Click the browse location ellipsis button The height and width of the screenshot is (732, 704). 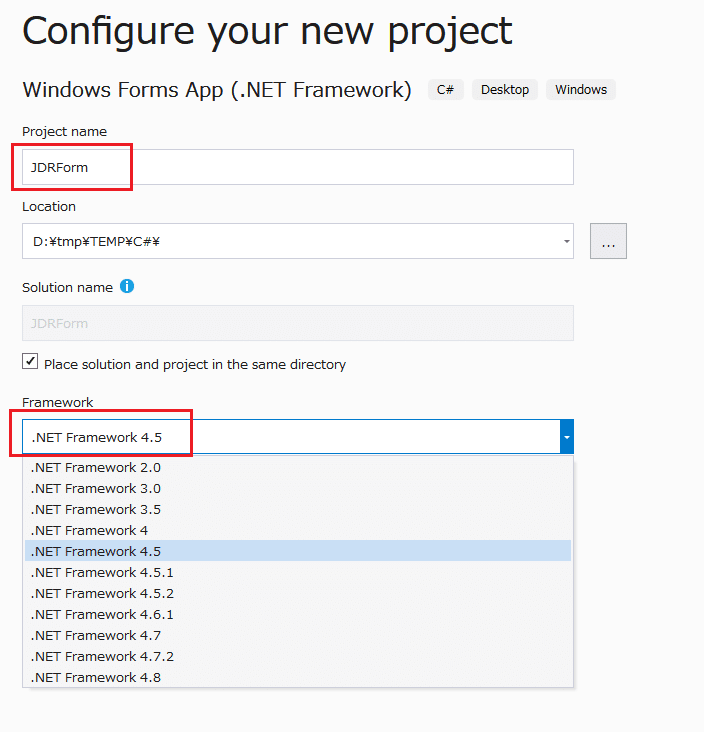coord(608,241)
